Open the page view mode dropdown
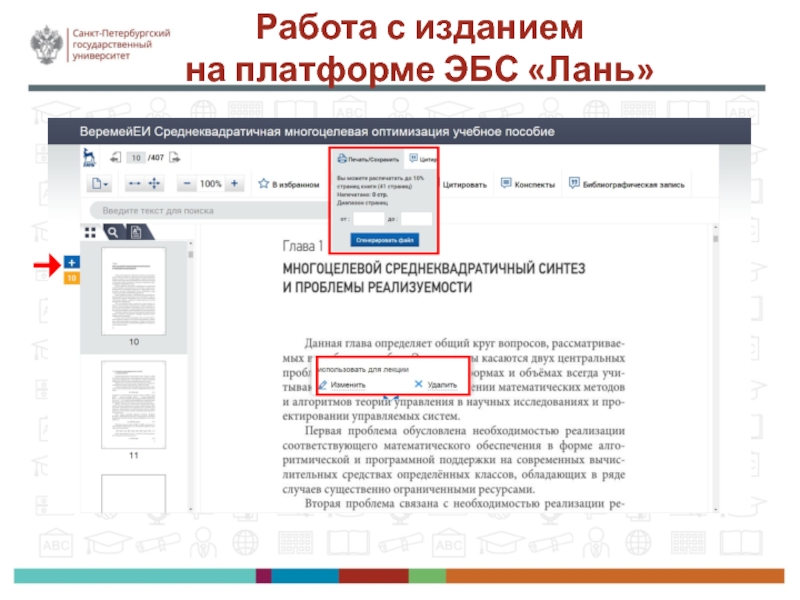 point(99,184)
